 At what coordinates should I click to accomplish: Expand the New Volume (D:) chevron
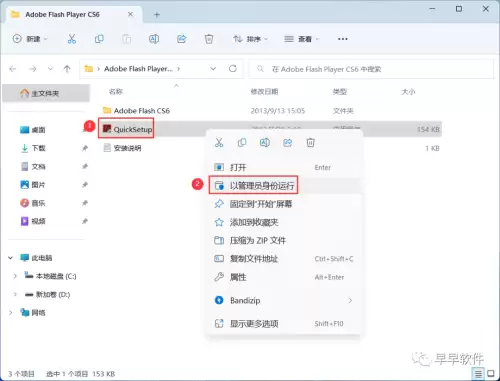[15, 294]
